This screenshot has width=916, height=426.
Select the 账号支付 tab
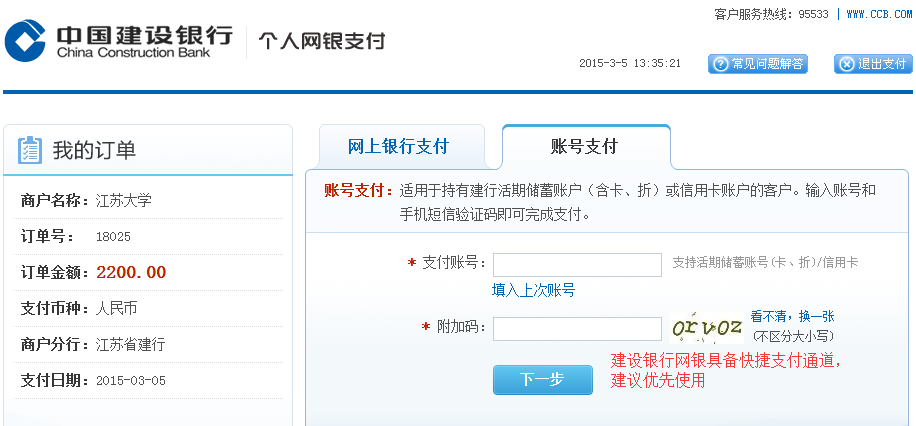pos(584,146)
